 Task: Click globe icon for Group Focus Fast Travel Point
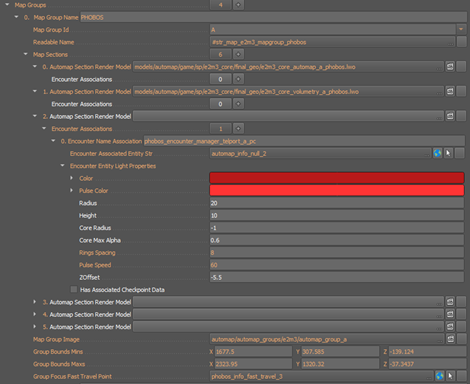point(440,376)
